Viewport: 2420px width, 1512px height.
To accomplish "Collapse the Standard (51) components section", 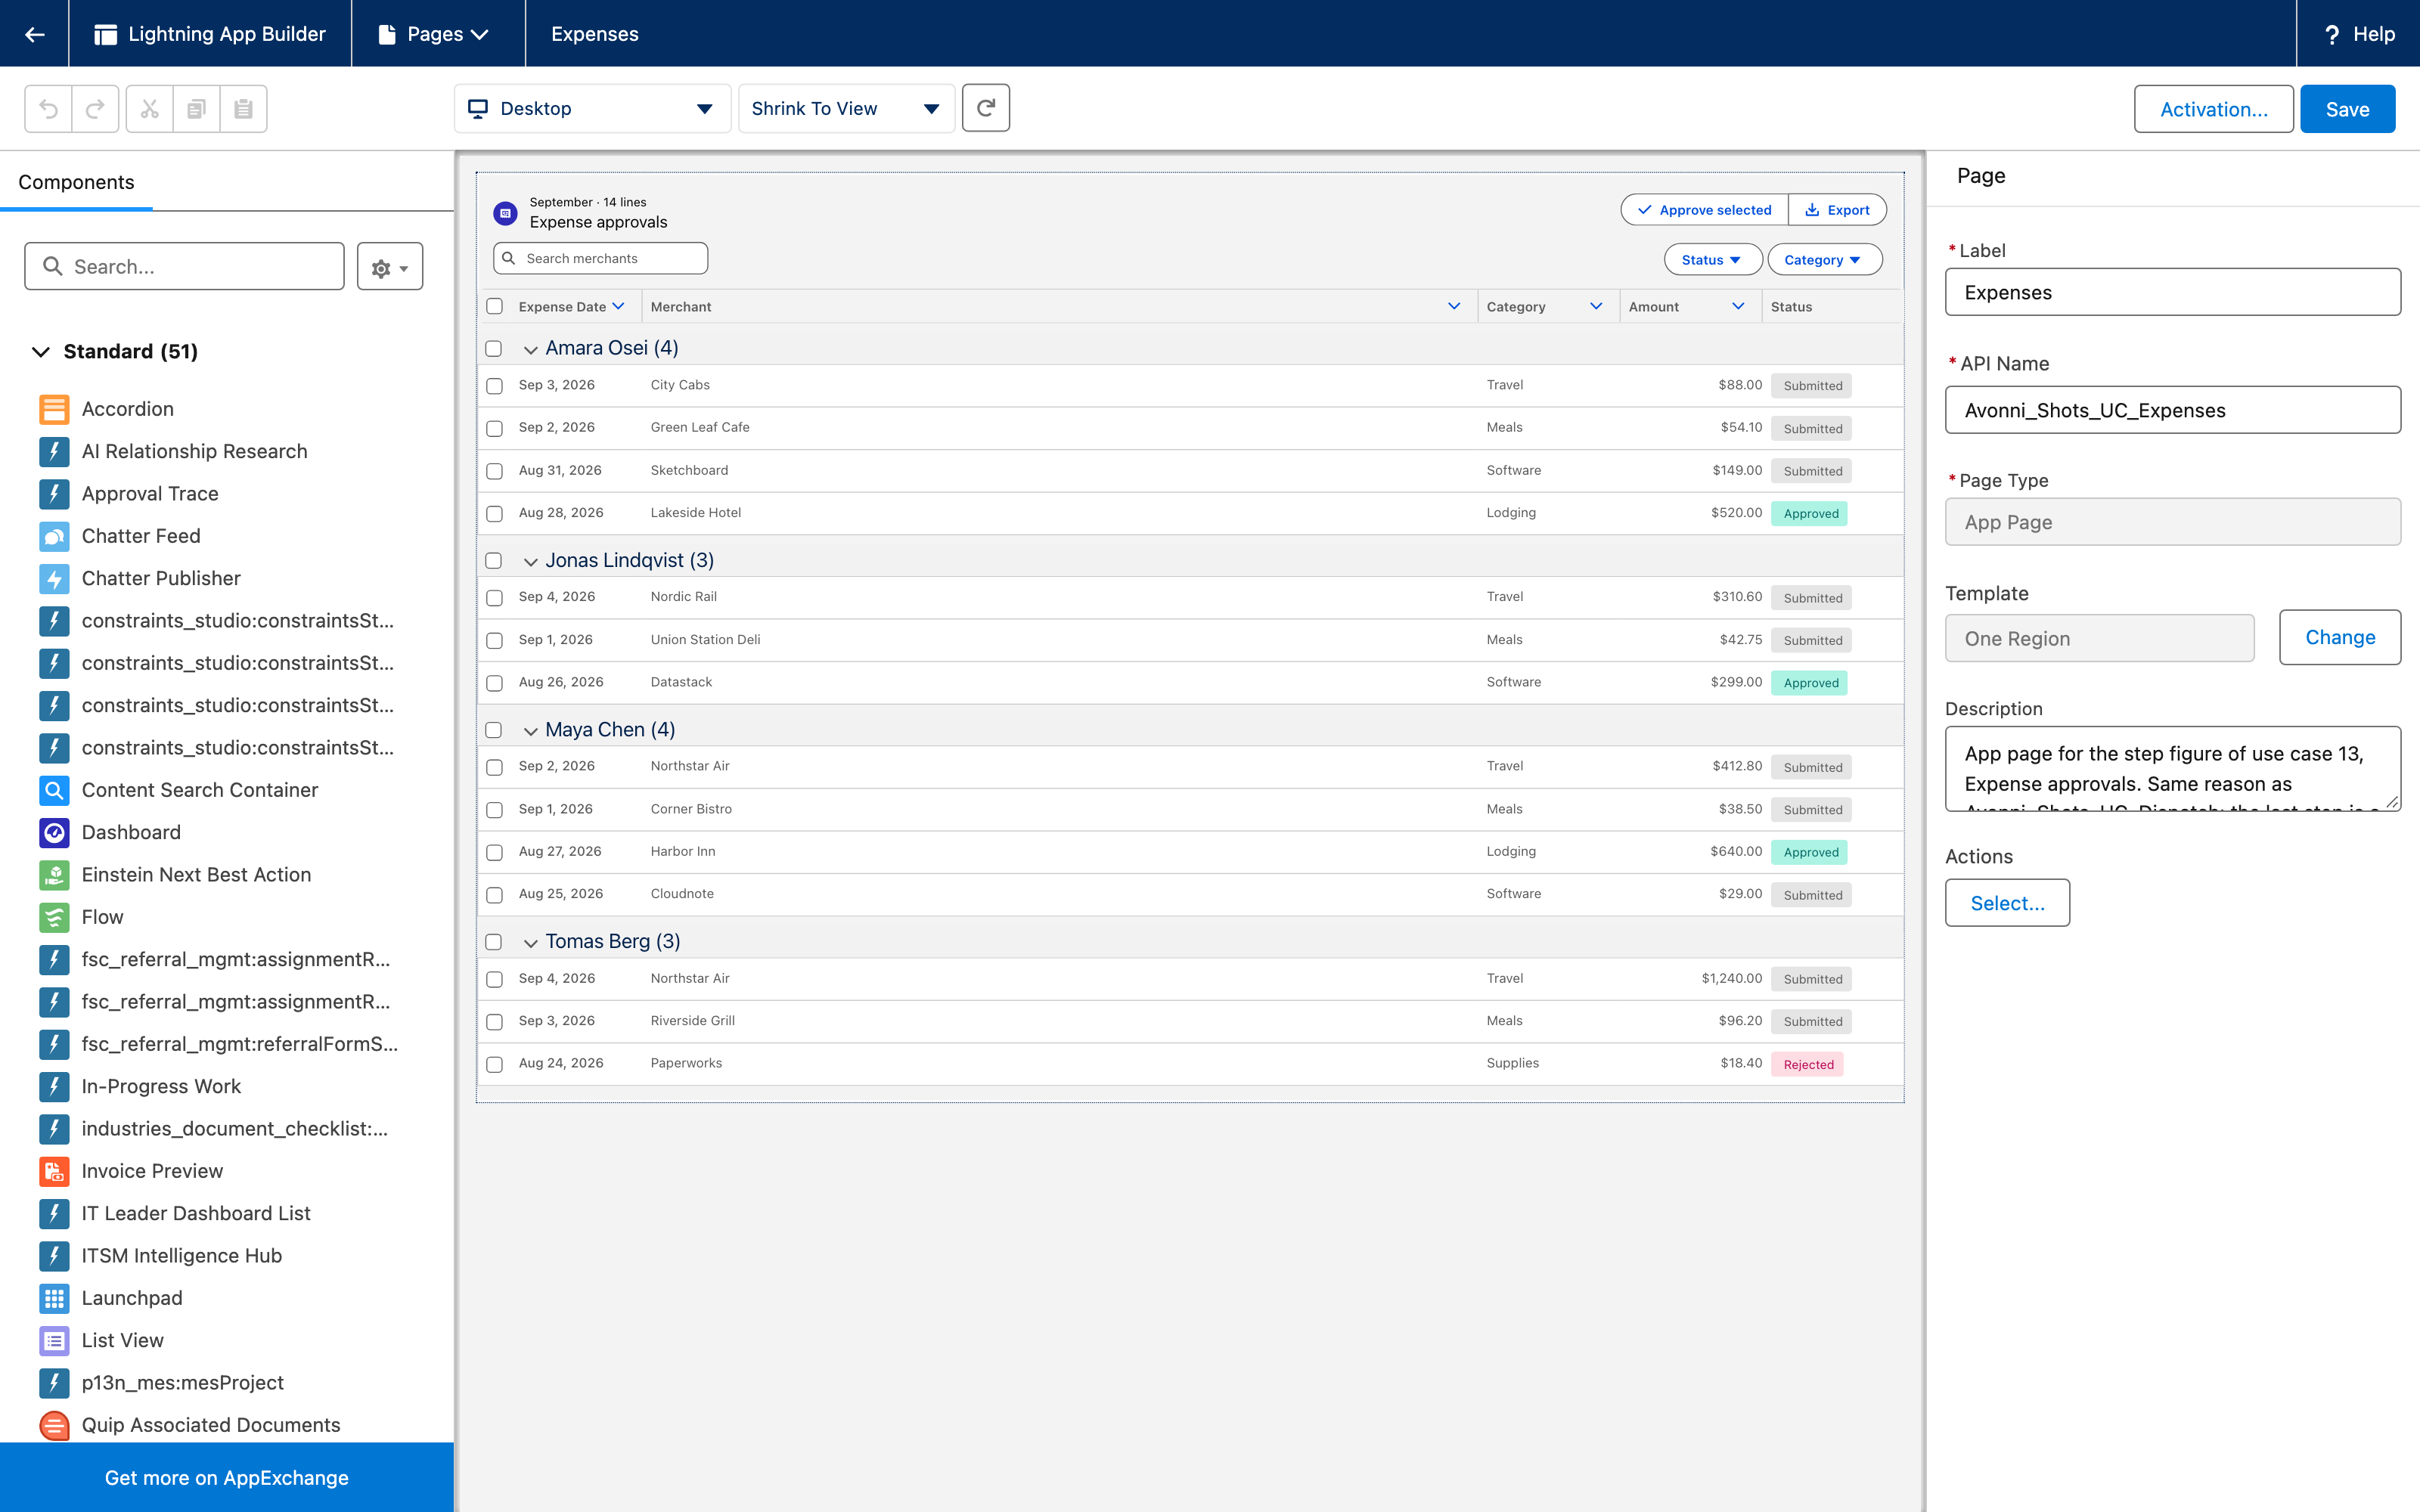I will pyautogui.click(x=41, y=352).
